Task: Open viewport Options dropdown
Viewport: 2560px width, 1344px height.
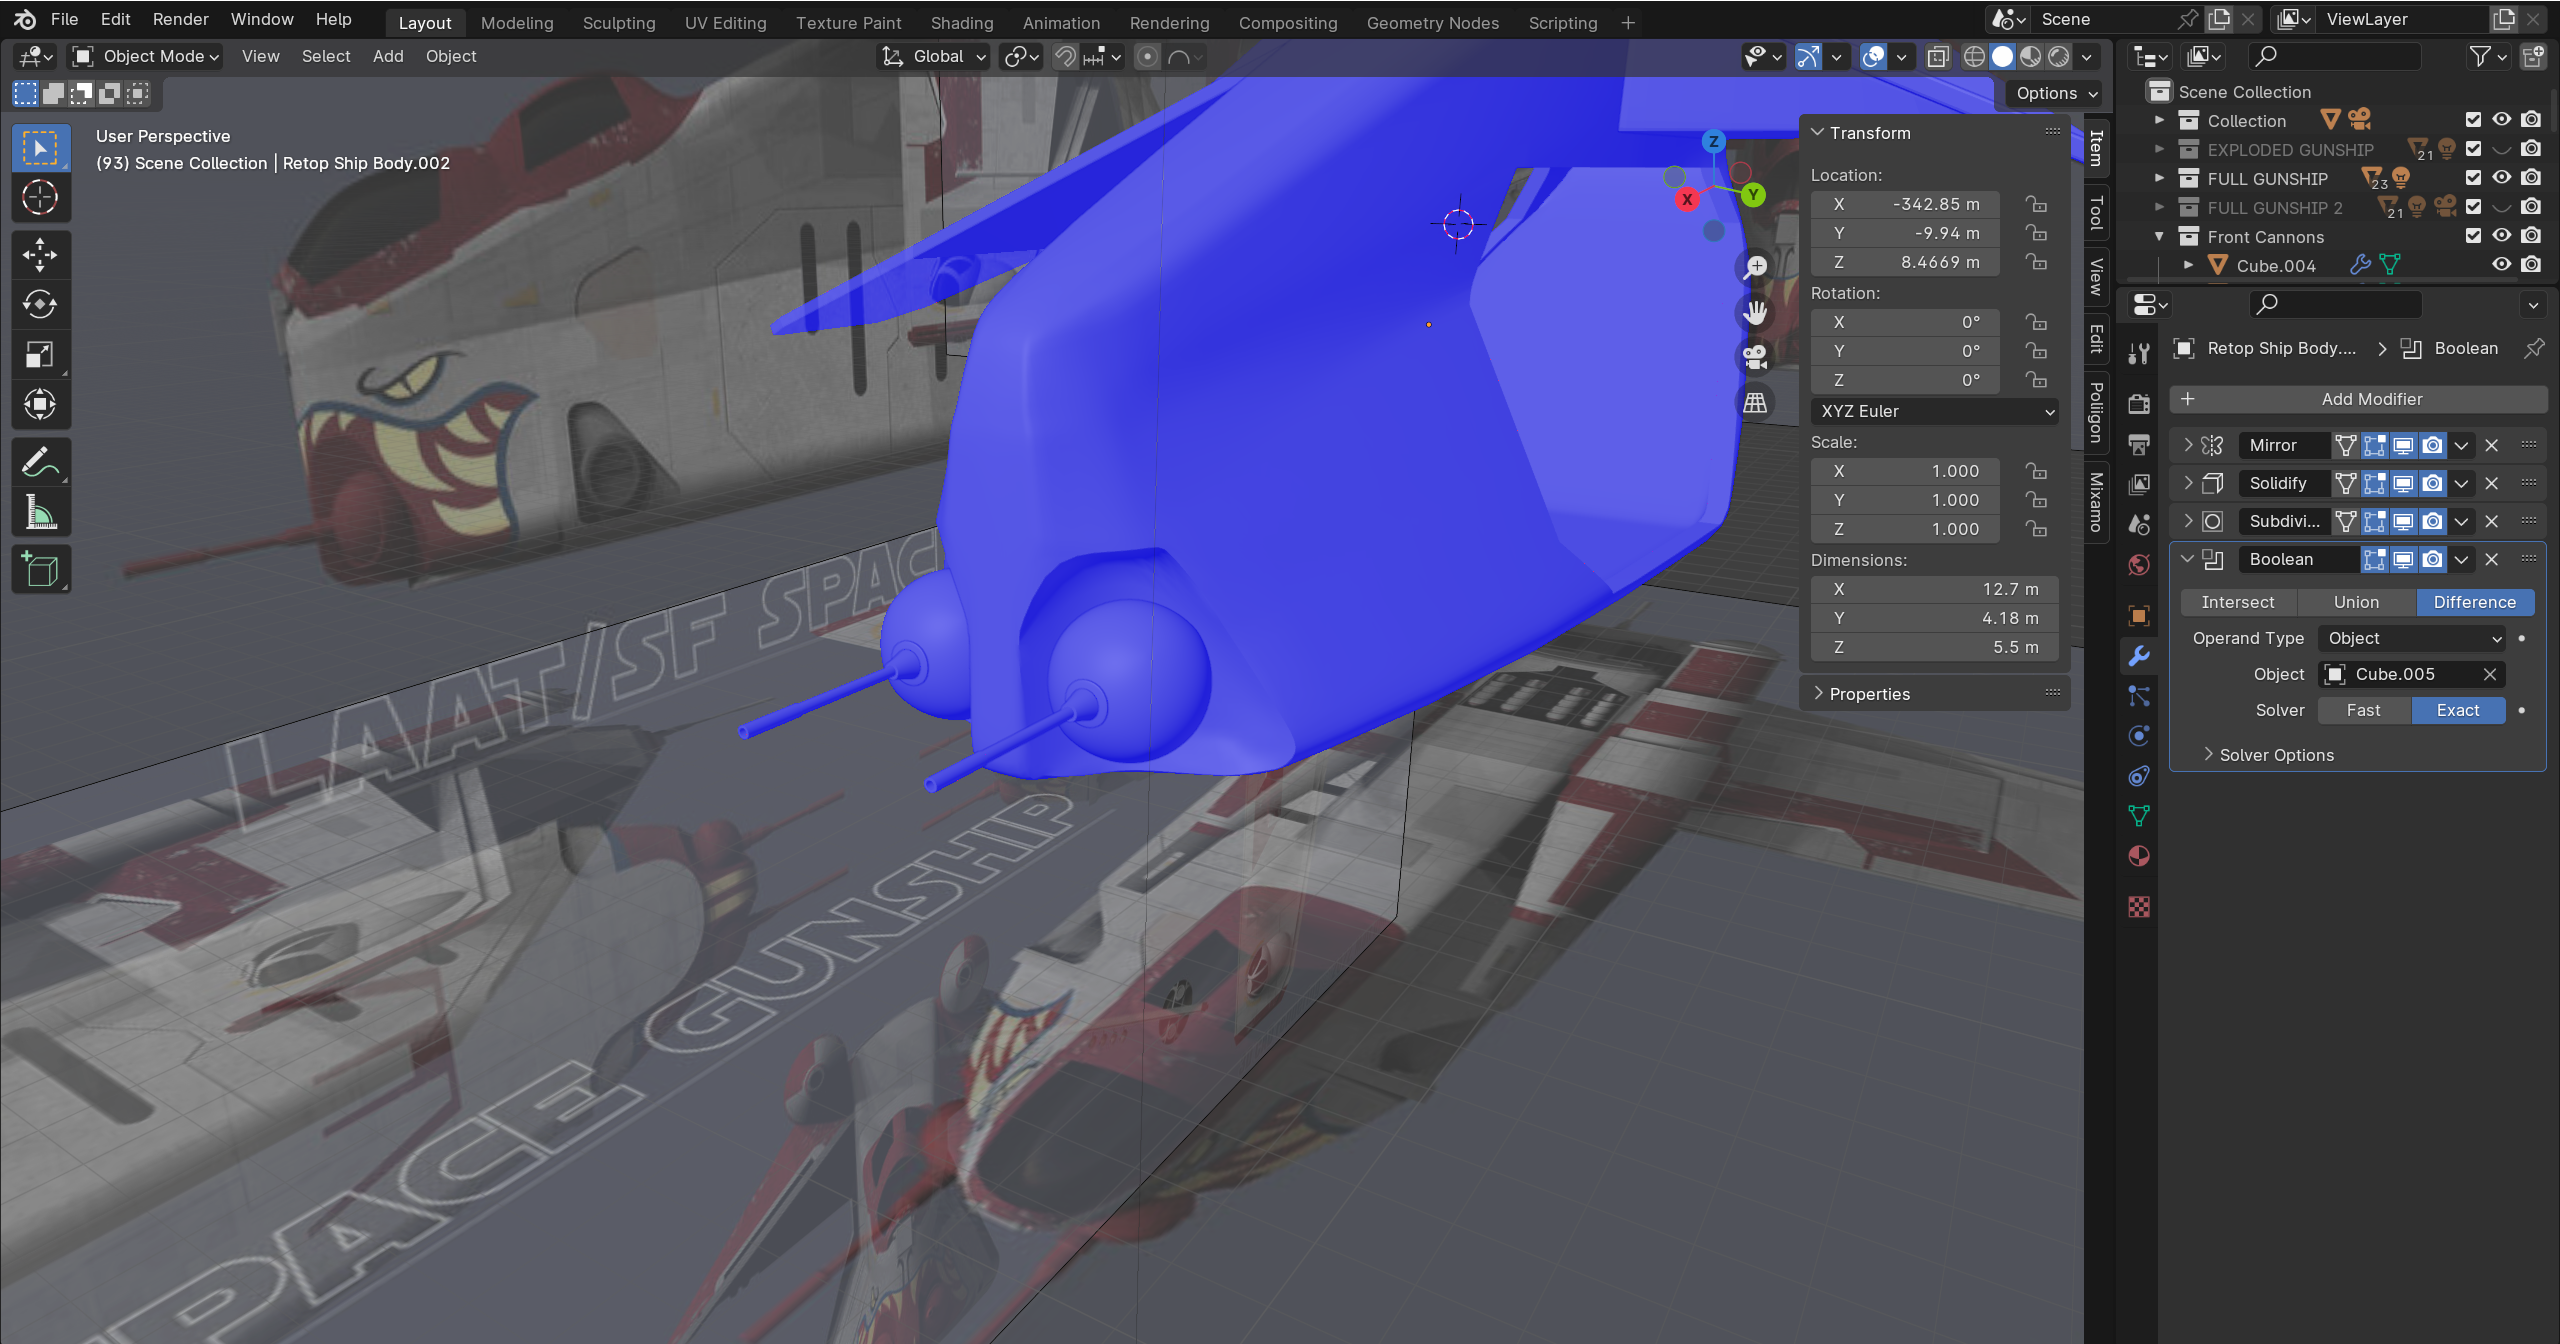Action: click(x=2056, y=93)
